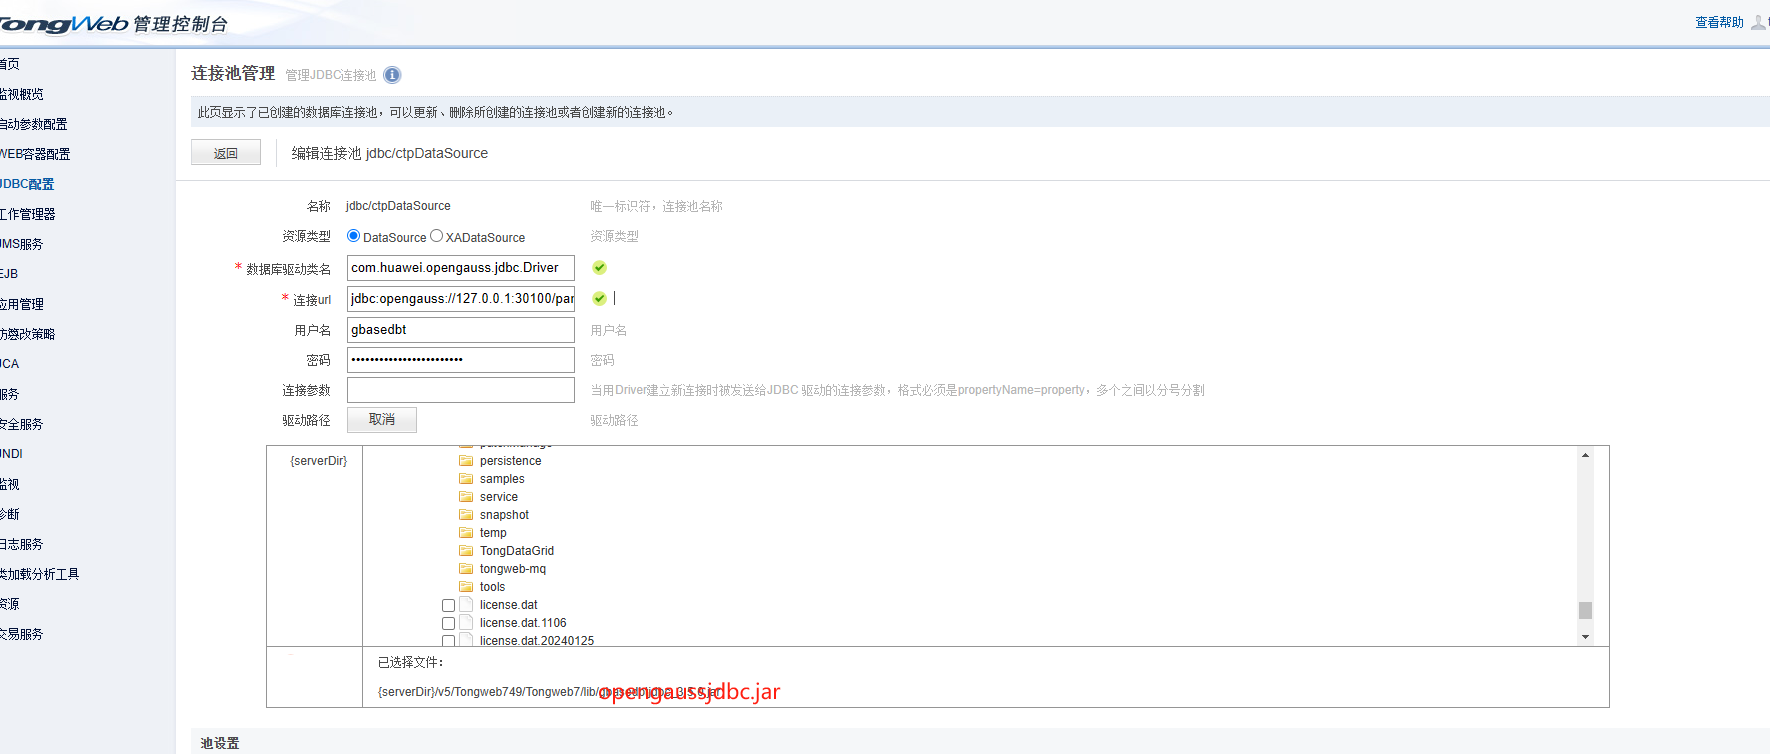This screenshot has height=754, width=1770.
Task: Open the service folder in tree
Action: pyautogui.click(x=499, y=497)
